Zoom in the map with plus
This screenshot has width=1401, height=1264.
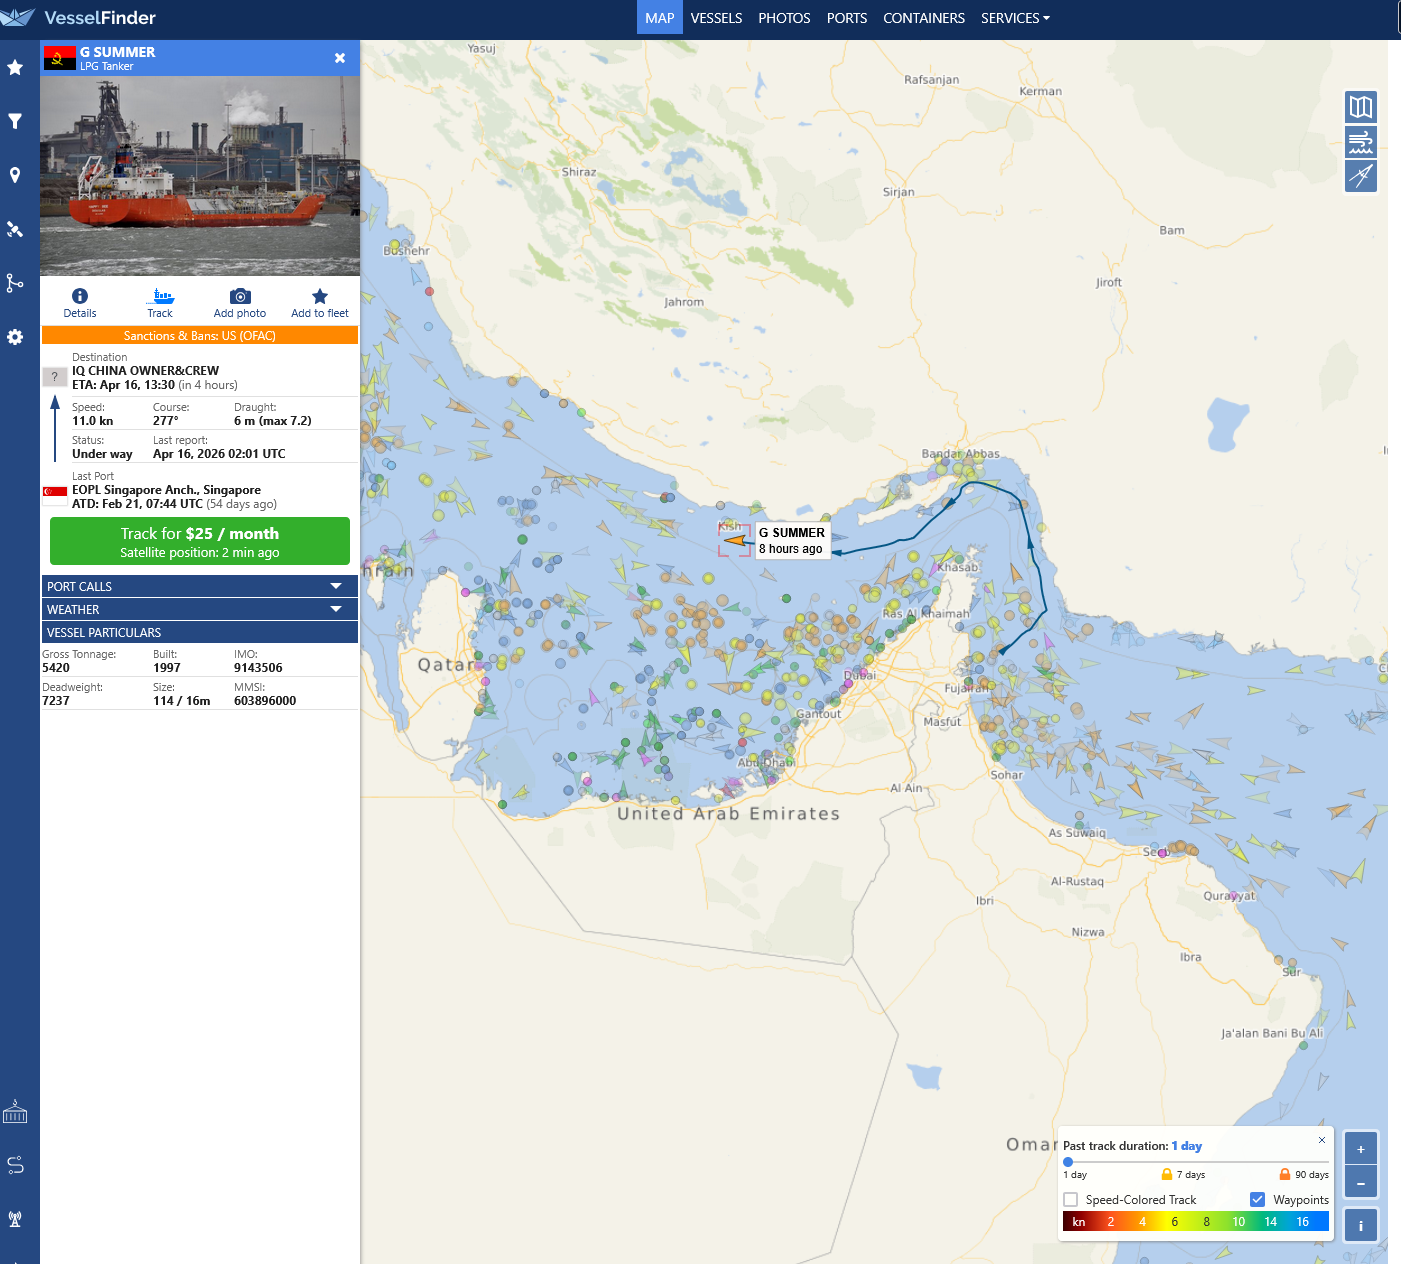point(1361,1149)
